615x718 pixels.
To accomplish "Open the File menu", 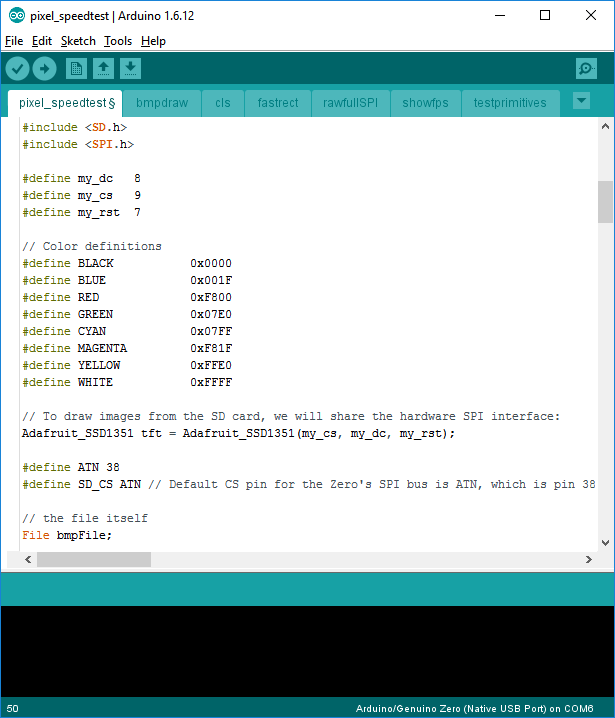I will click(x=14, y=41).
